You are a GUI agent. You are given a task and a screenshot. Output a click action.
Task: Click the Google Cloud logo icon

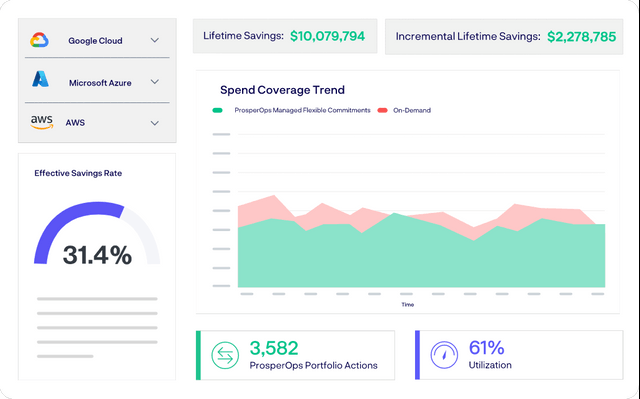click(40, 40)
